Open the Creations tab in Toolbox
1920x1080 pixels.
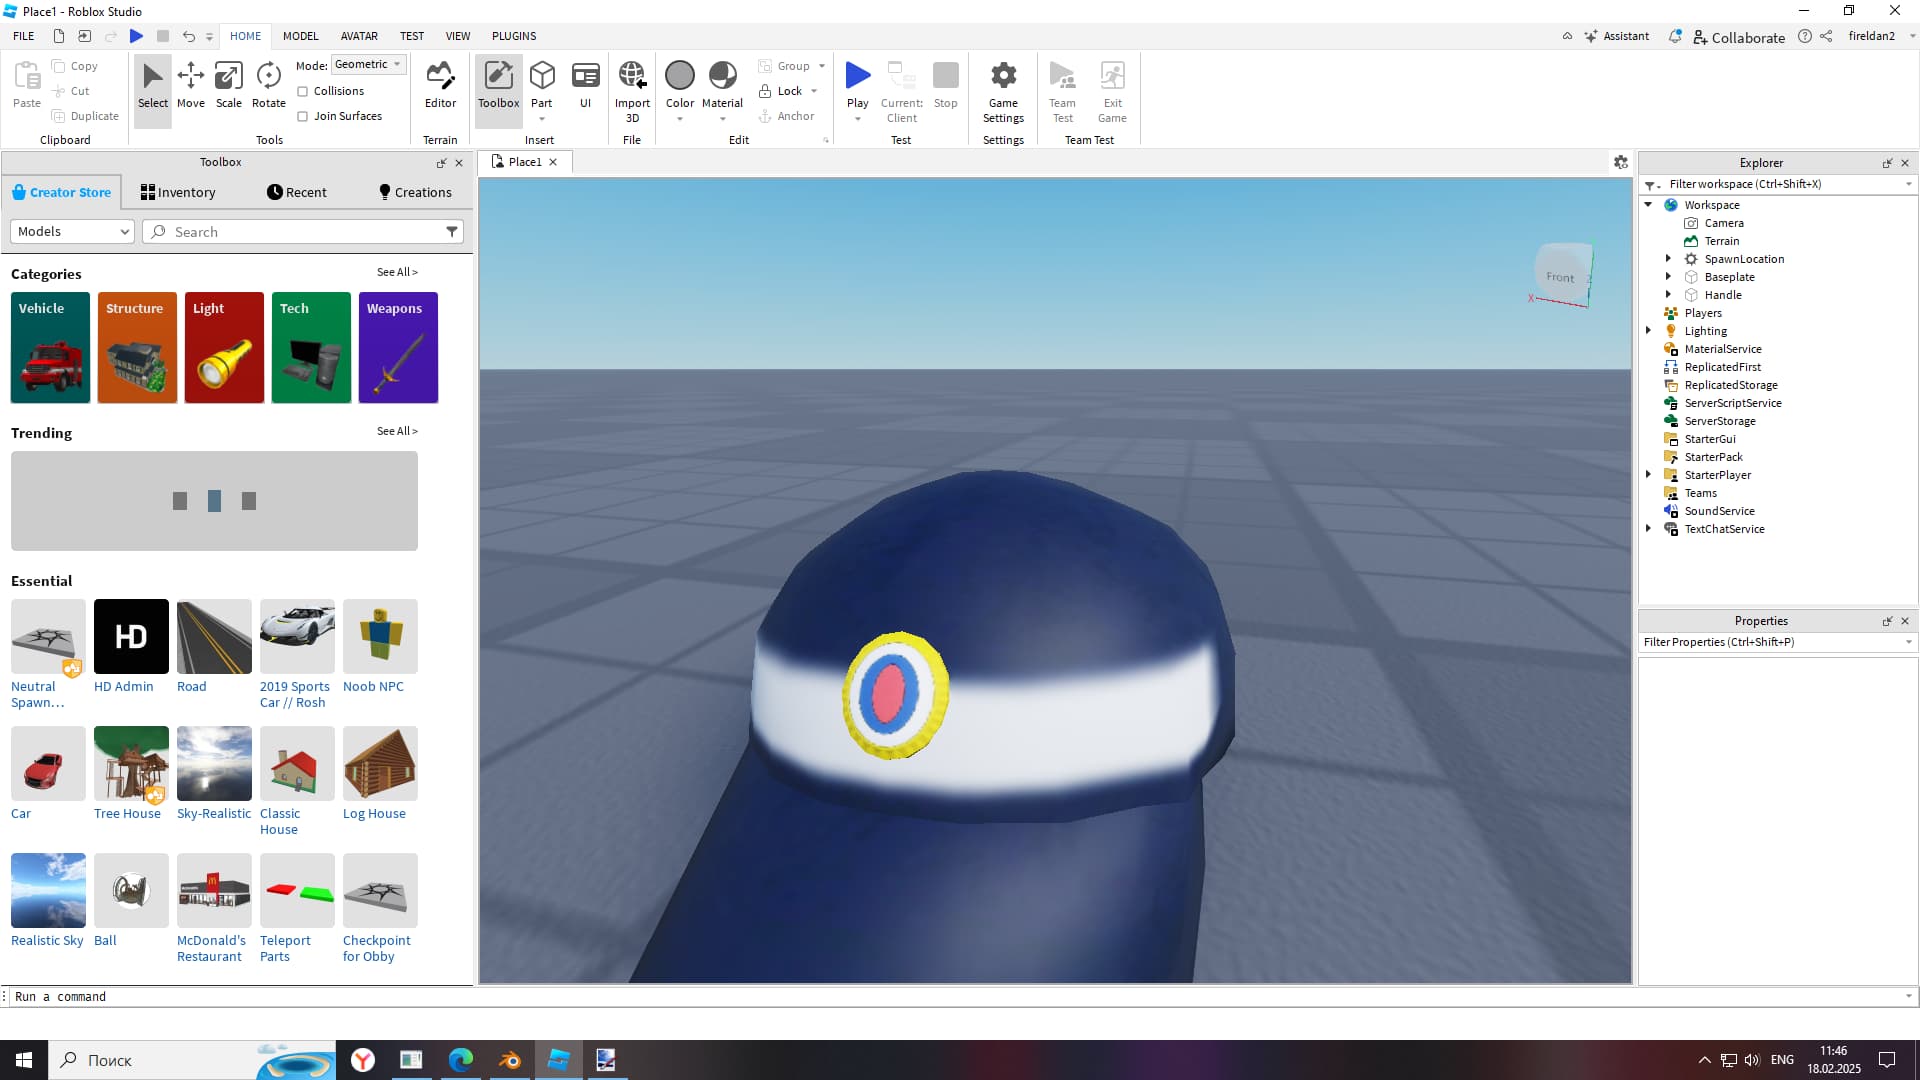tap(415, 192)
